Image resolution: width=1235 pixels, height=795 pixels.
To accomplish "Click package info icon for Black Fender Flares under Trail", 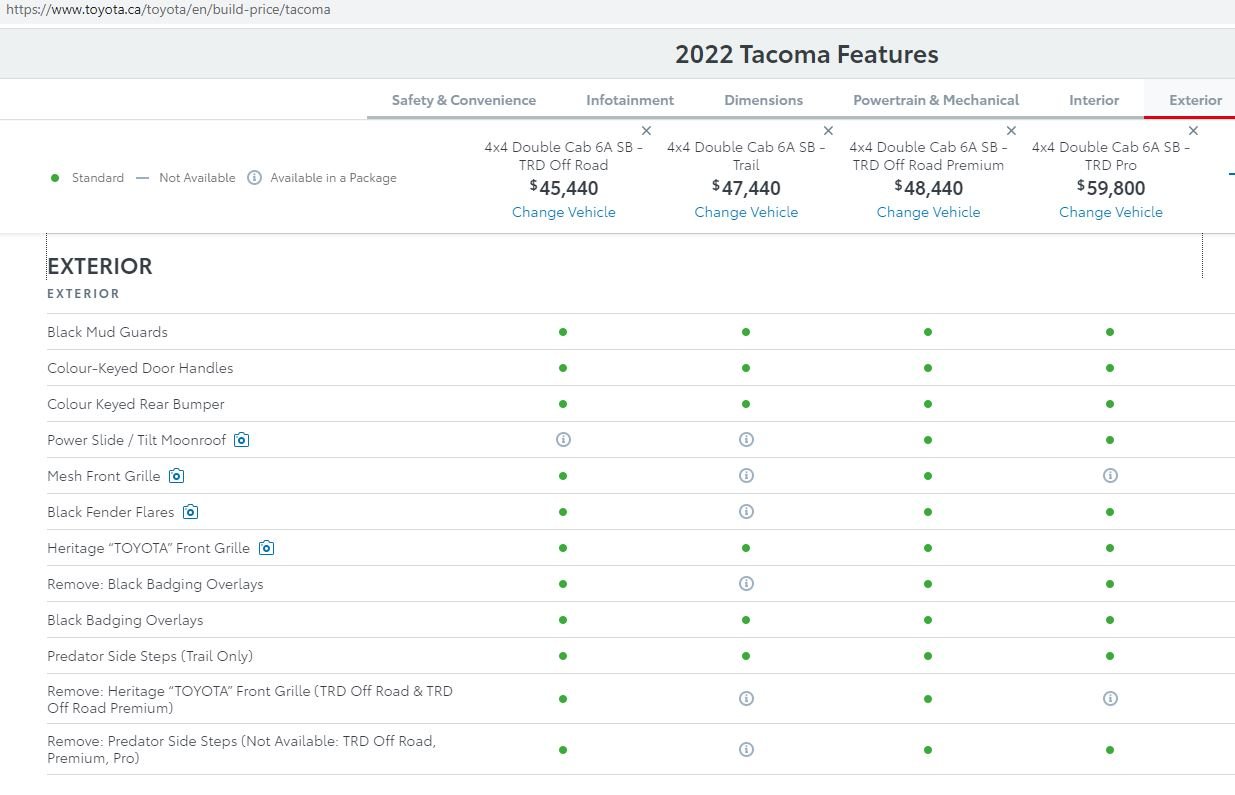I will 746,512.
